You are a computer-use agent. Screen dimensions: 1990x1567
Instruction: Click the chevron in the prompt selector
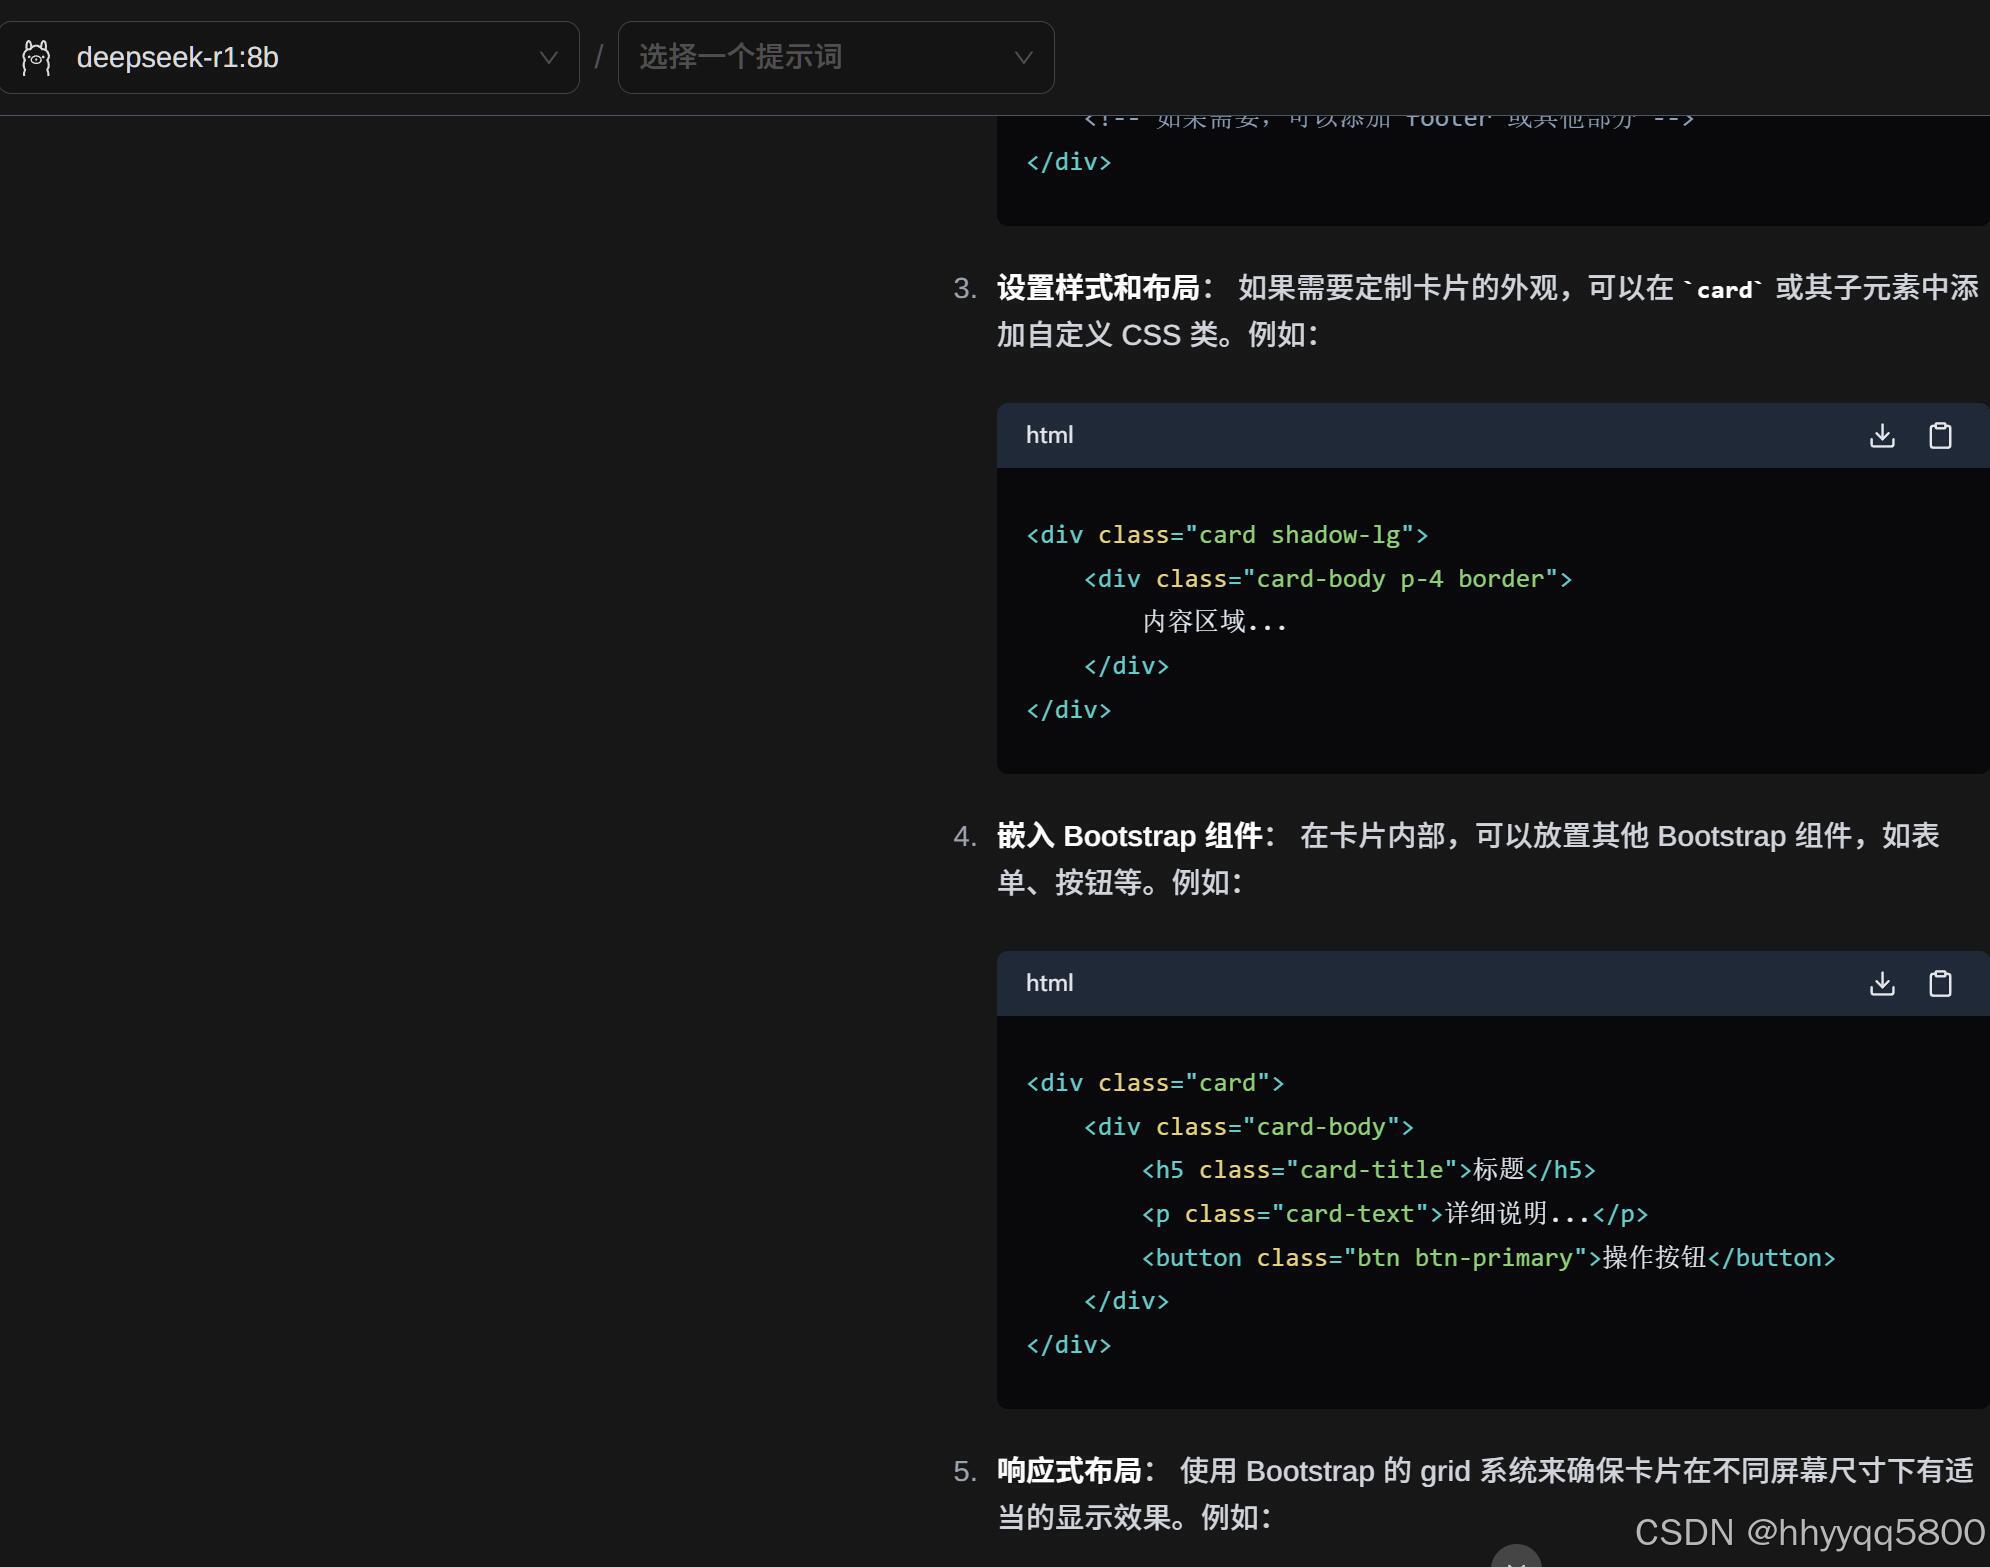(1023, 58)
